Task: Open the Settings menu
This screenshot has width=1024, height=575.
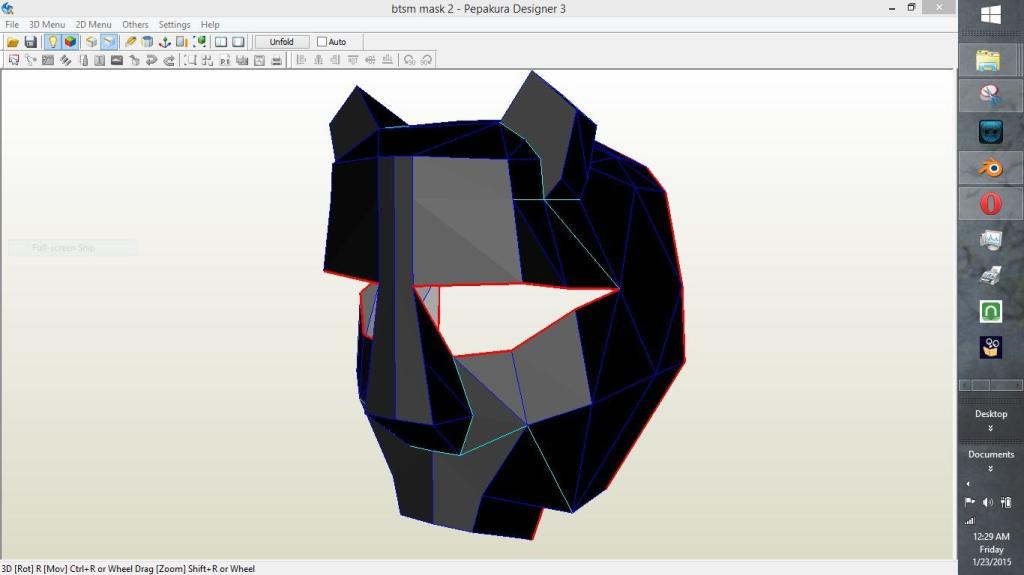Action: [x=174, y=24]
